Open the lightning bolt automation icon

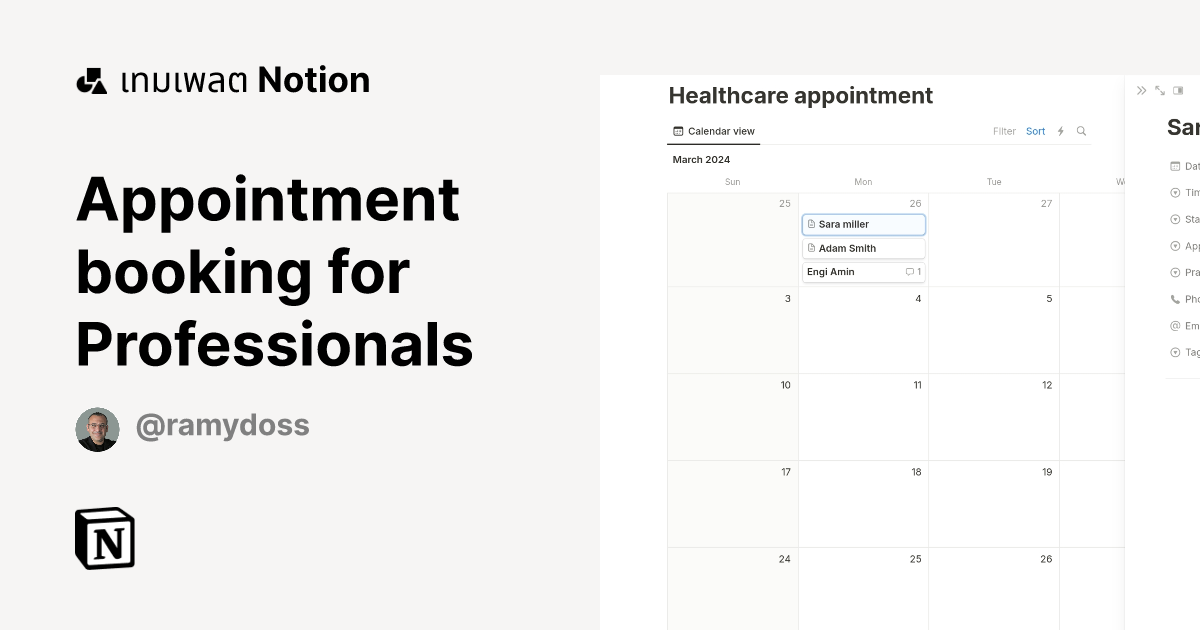(x=1060, y=131)
